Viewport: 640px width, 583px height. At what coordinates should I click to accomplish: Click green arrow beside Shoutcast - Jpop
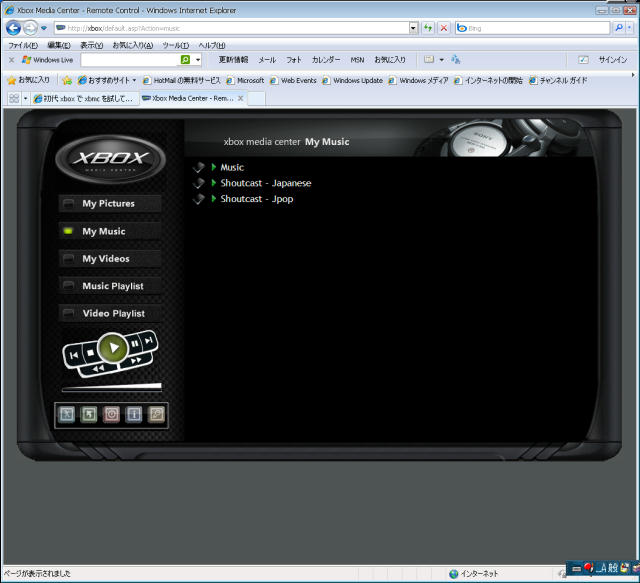[213, 198]
